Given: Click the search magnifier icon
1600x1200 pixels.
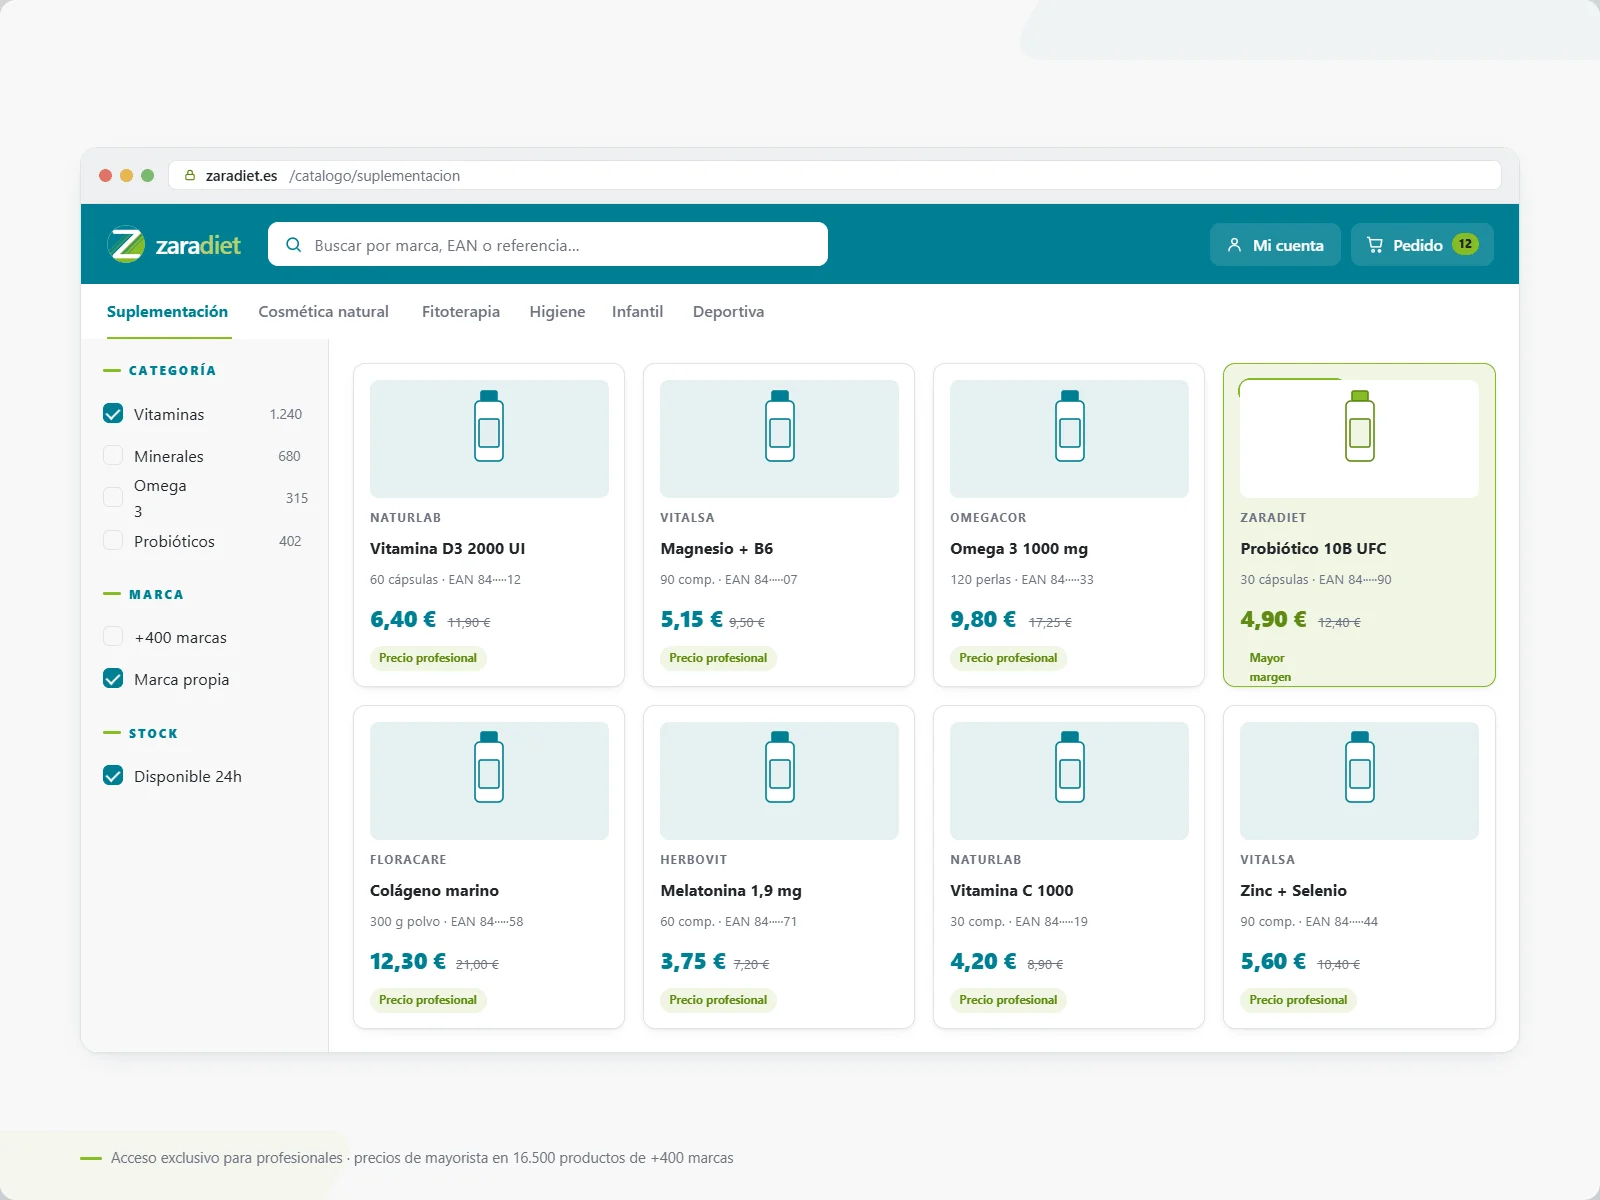Looking at the screenshot, I should coord(294,245).
